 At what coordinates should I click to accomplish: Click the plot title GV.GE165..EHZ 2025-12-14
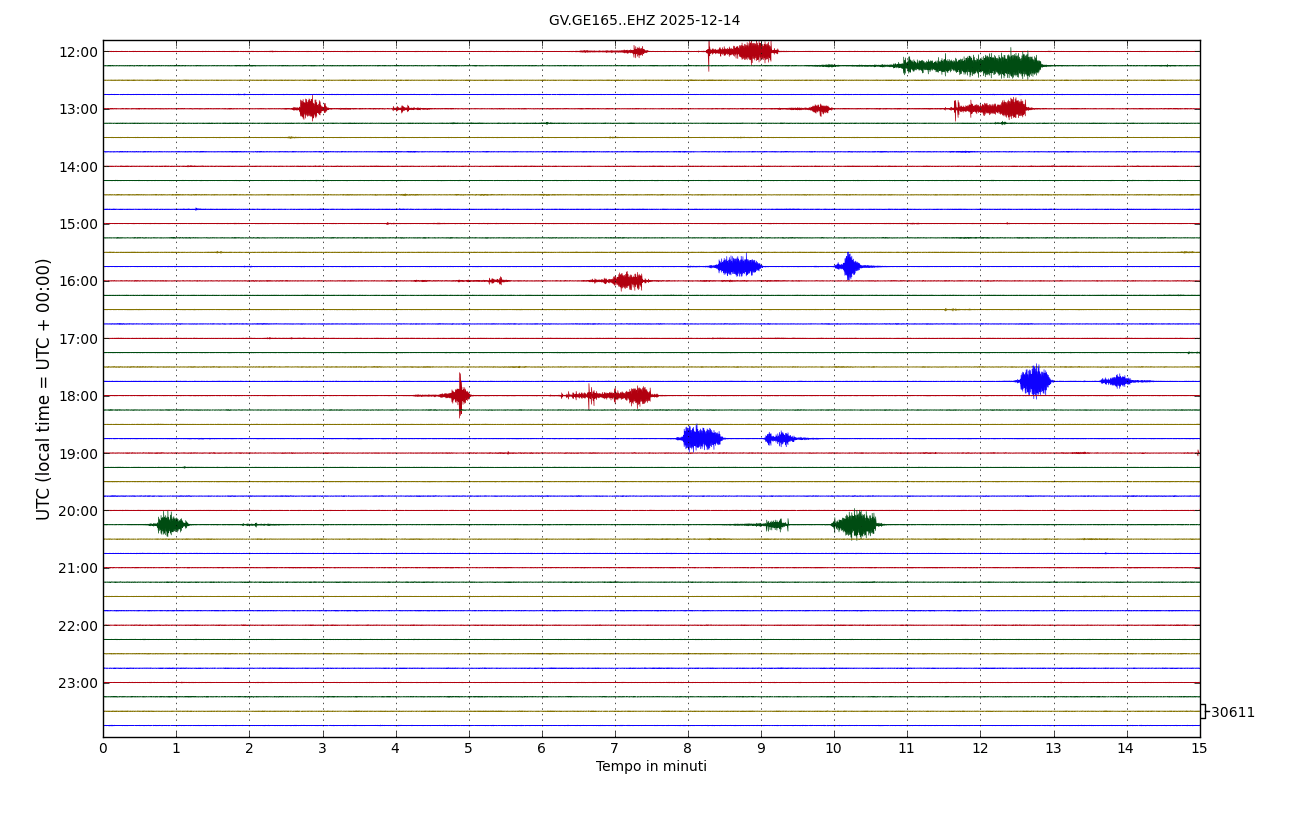(644, 21)
